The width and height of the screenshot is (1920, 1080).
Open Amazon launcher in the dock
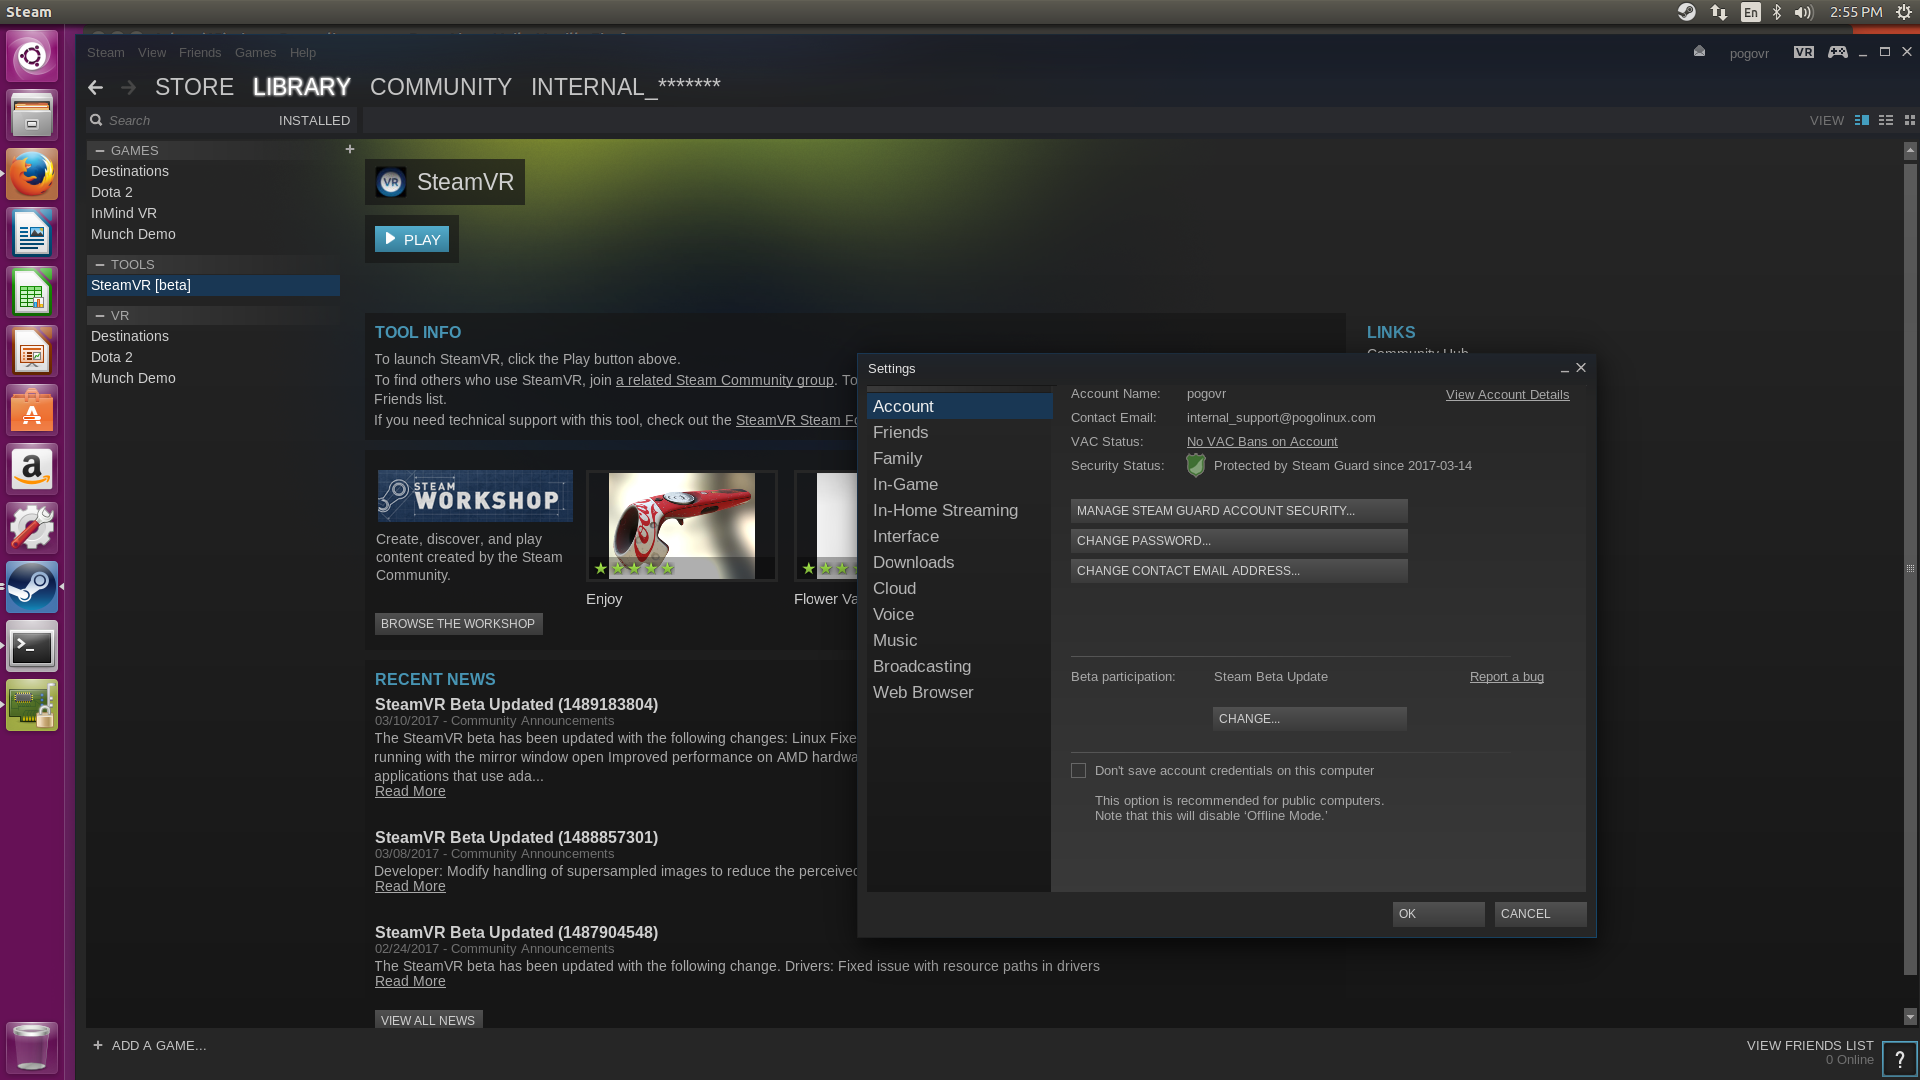pyautogui.click(x=32, y=470)
